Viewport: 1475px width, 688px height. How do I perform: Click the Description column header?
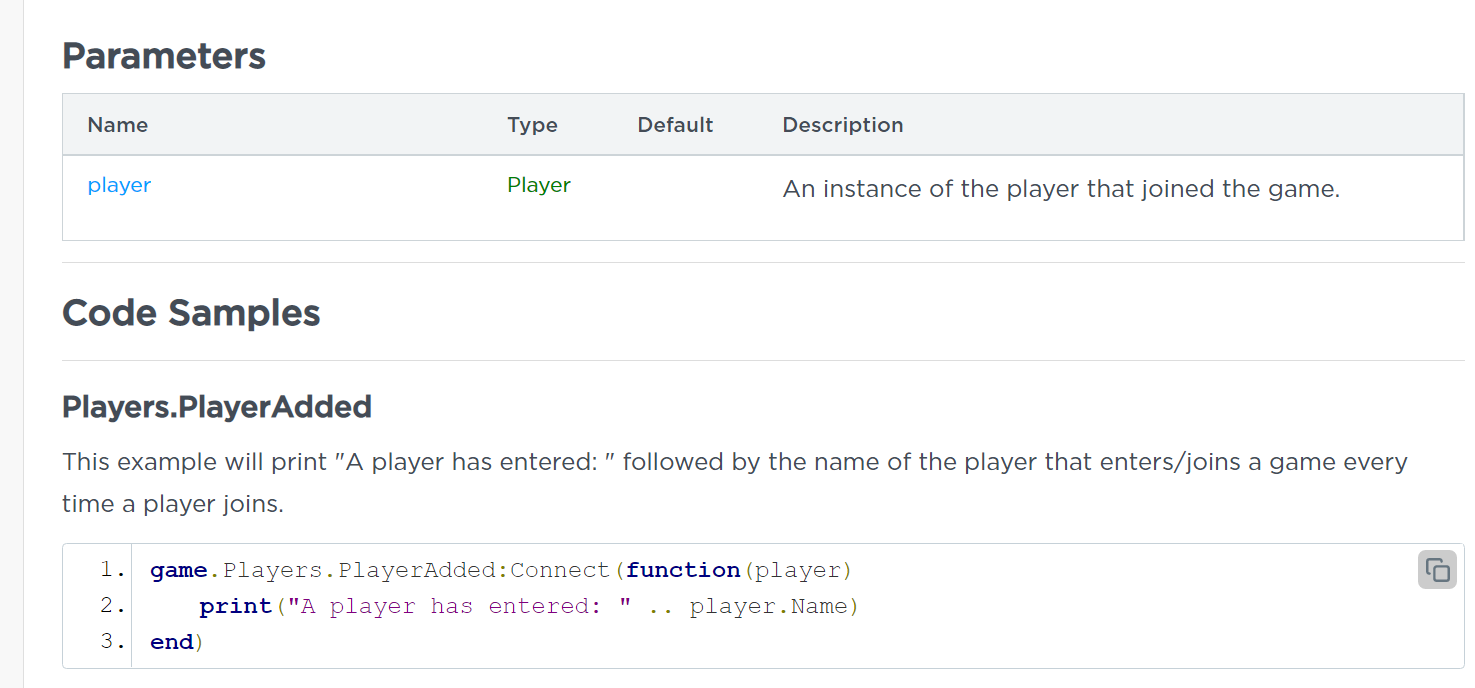842,125
